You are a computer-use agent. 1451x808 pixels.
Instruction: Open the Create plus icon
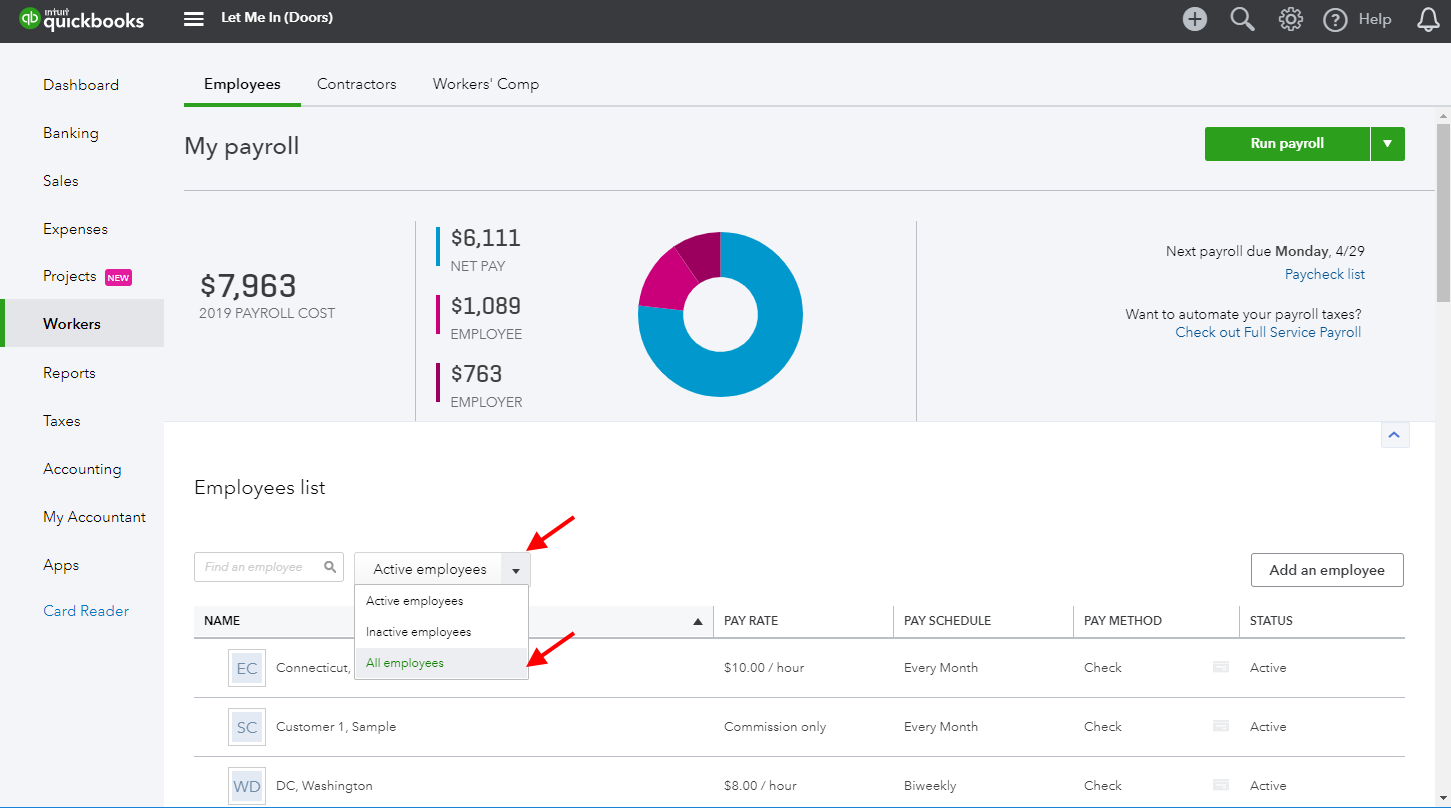click(1195, 19)
